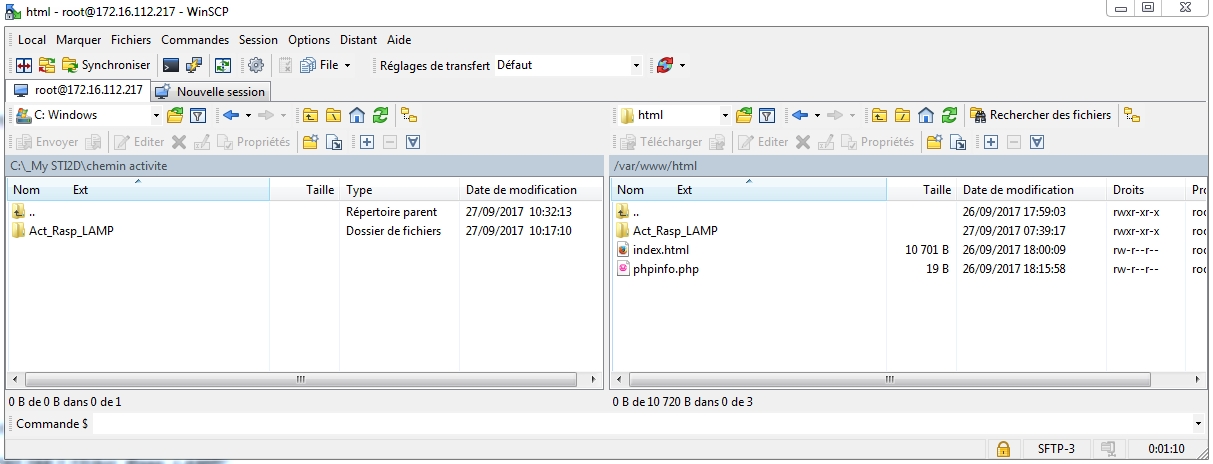The height and width of the screenshot is (464, 1213).
Task: Click the remote back arrow
Action: [800, 115]
